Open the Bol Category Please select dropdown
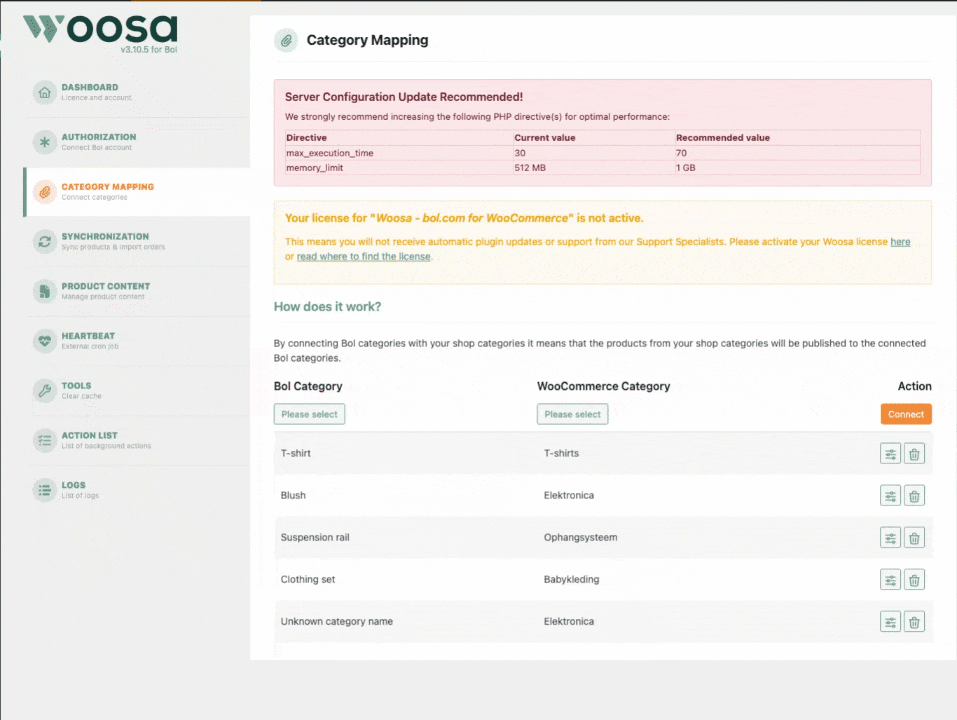This screenshot has height=720, width=957. tap(309, 414)
